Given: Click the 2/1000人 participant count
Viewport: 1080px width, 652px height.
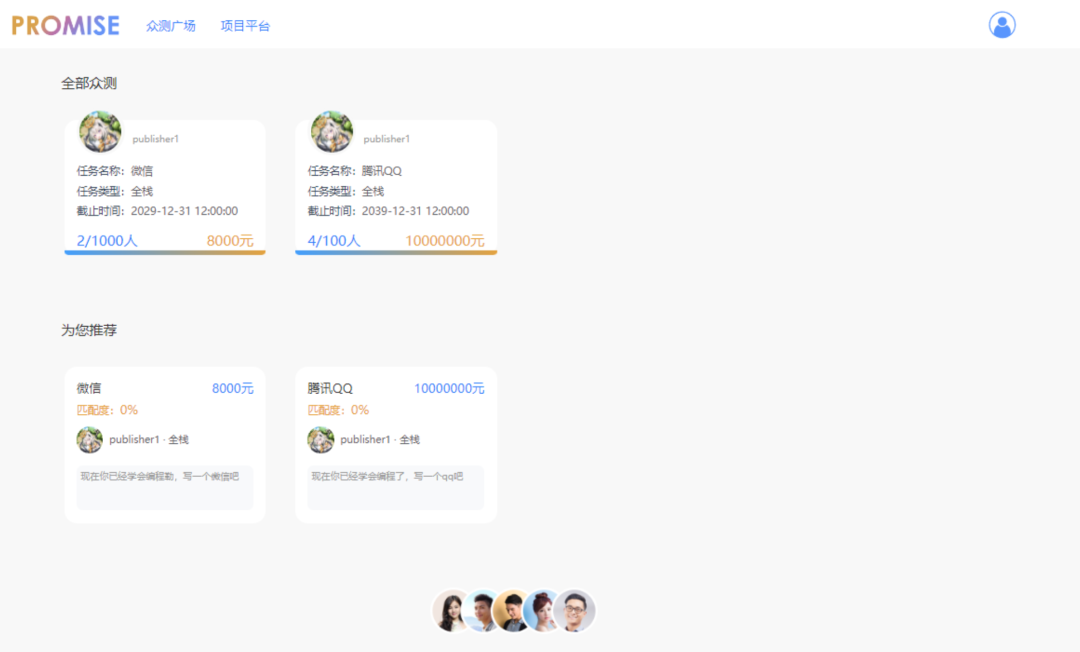Looking at the screenshot, I should 106,240.
